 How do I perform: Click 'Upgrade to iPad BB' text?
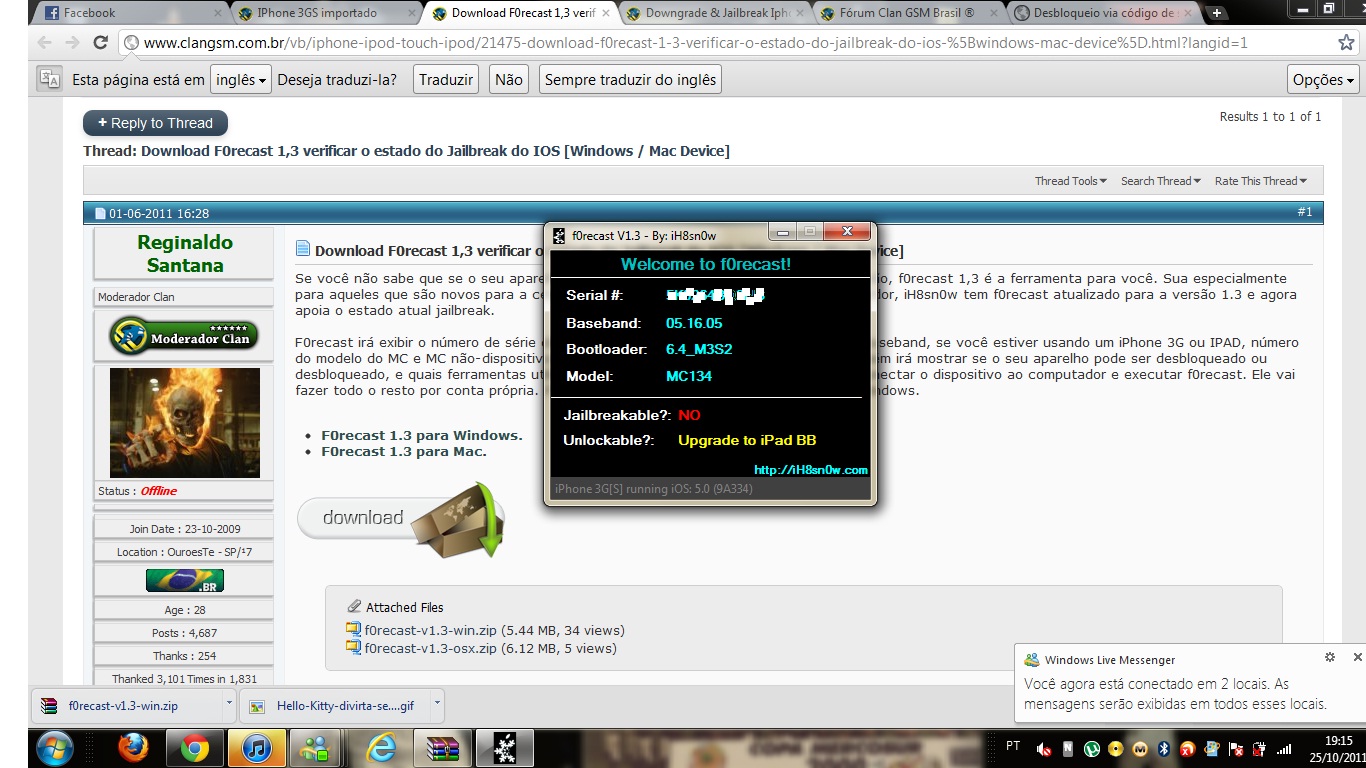coord(747,440)
